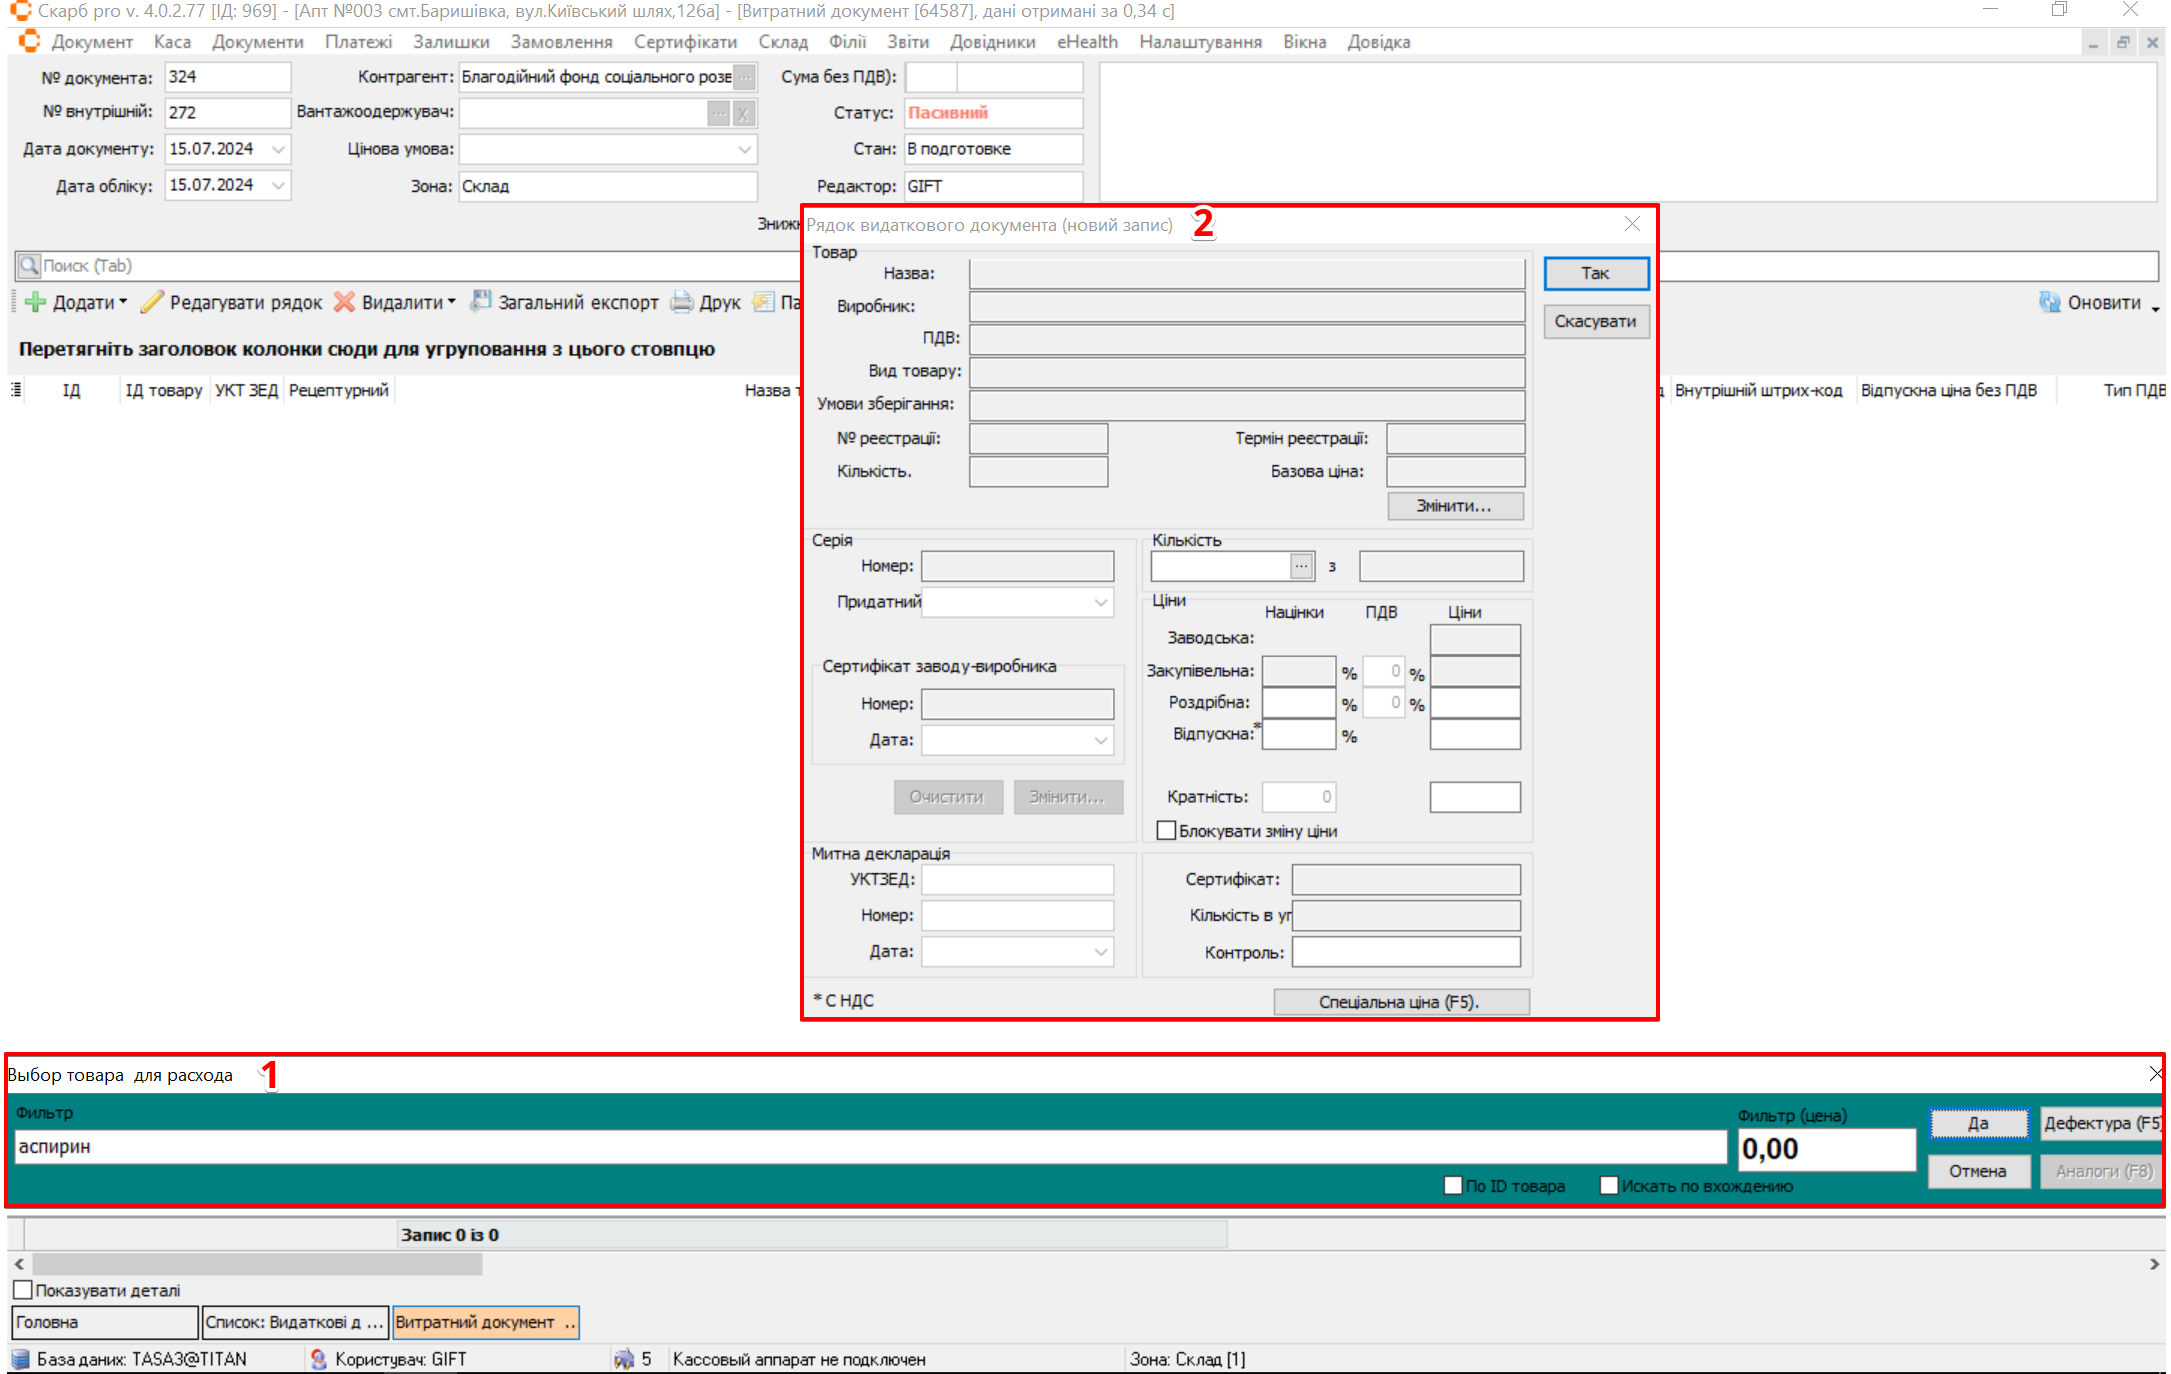
Task: Click the Фильтр text field containing аспирин
Action: pos(870,1147)
